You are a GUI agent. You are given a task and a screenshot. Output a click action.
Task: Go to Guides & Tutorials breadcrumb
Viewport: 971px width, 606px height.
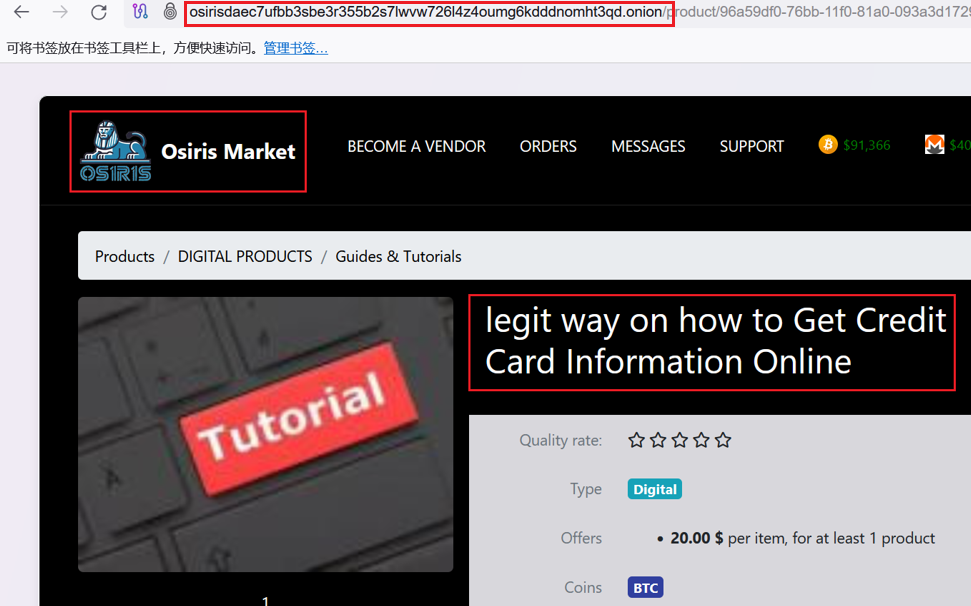click(x=398, y=256)
